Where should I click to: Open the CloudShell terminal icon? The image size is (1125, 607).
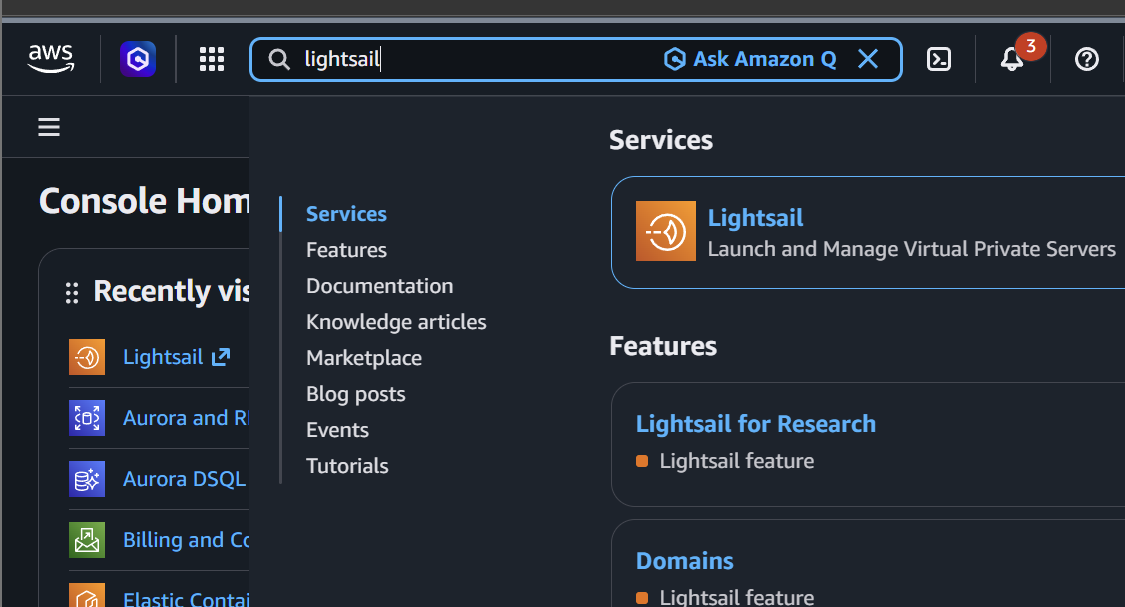[938, 59]
